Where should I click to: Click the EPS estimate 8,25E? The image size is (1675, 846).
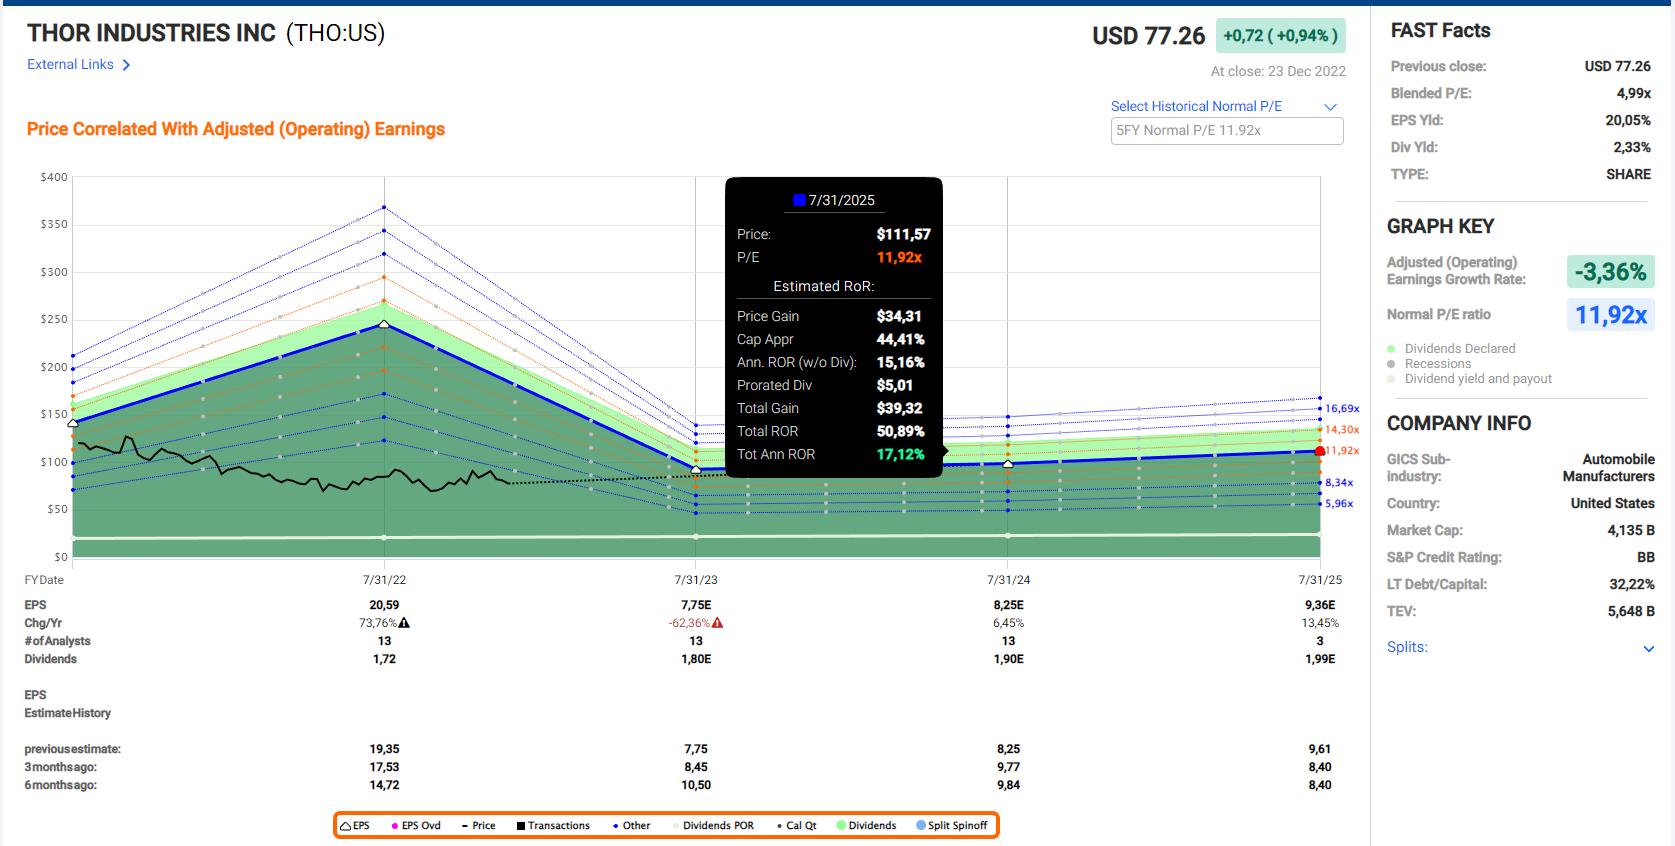coord(1008,605)
